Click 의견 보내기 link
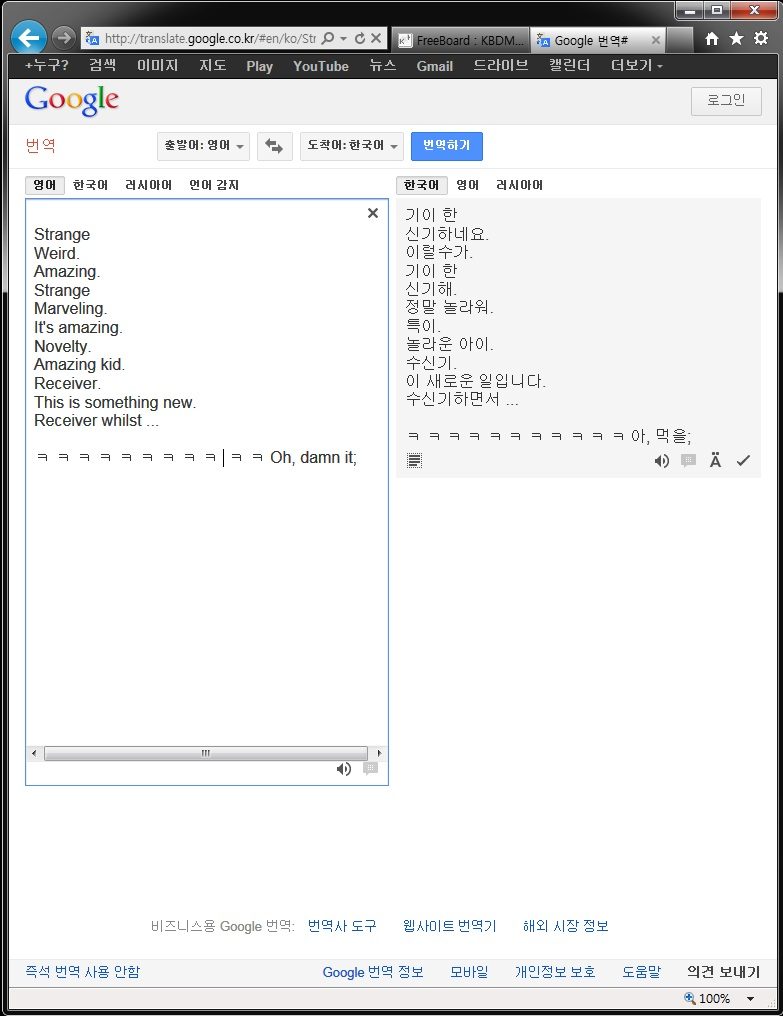 point(723,972)
